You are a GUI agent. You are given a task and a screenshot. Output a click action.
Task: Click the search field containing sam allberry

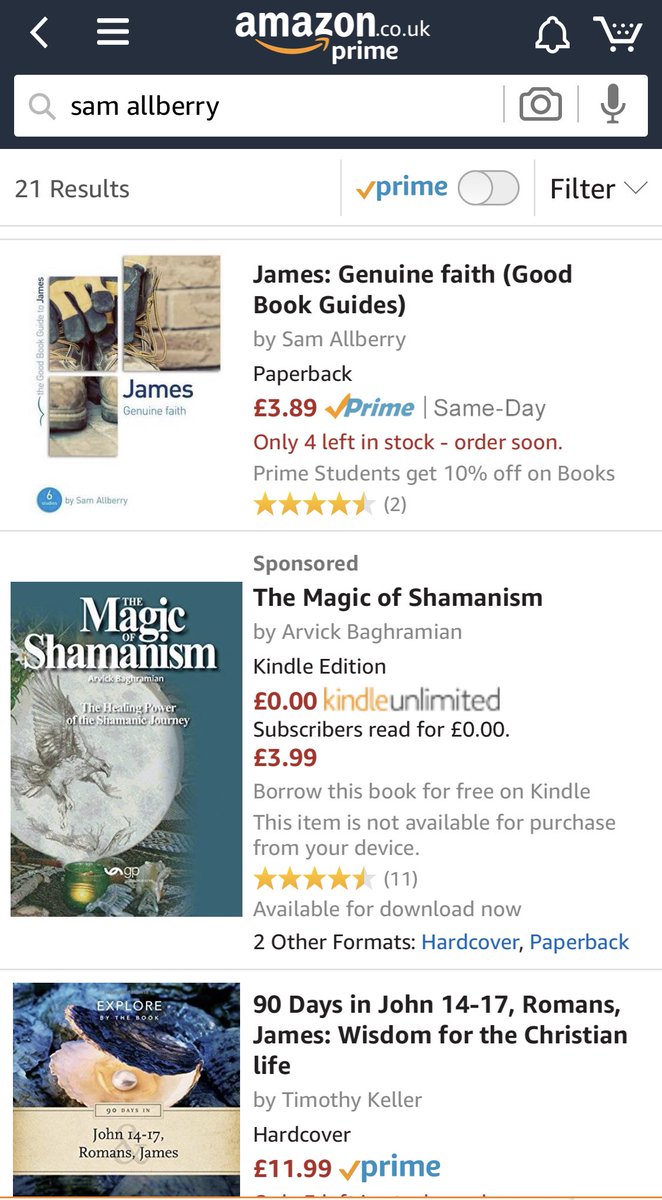(258, 105)
